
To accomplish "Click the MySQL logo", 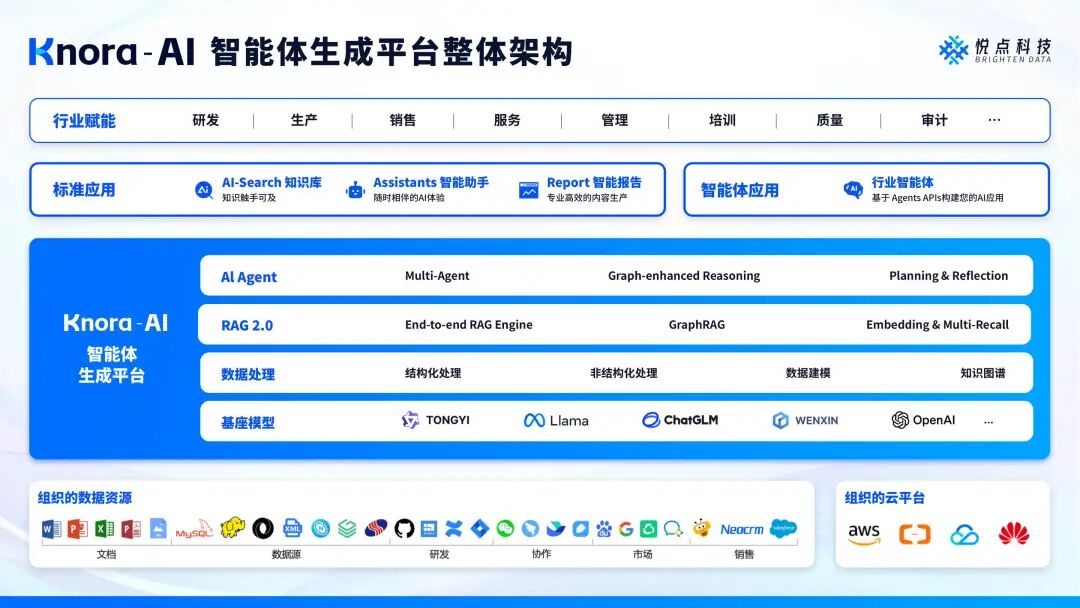I will point(194,530).
